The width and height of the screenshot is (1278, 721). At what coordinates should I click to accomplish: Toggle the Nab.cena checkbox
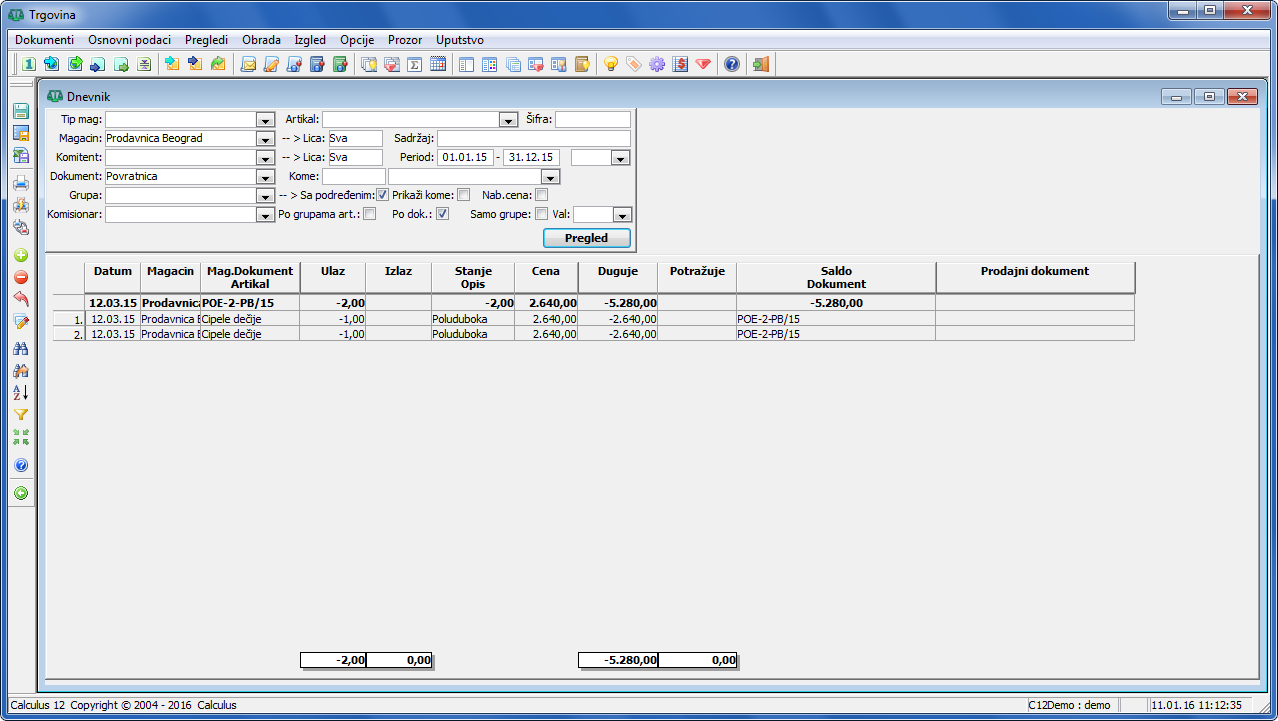(x=542, y=195)
